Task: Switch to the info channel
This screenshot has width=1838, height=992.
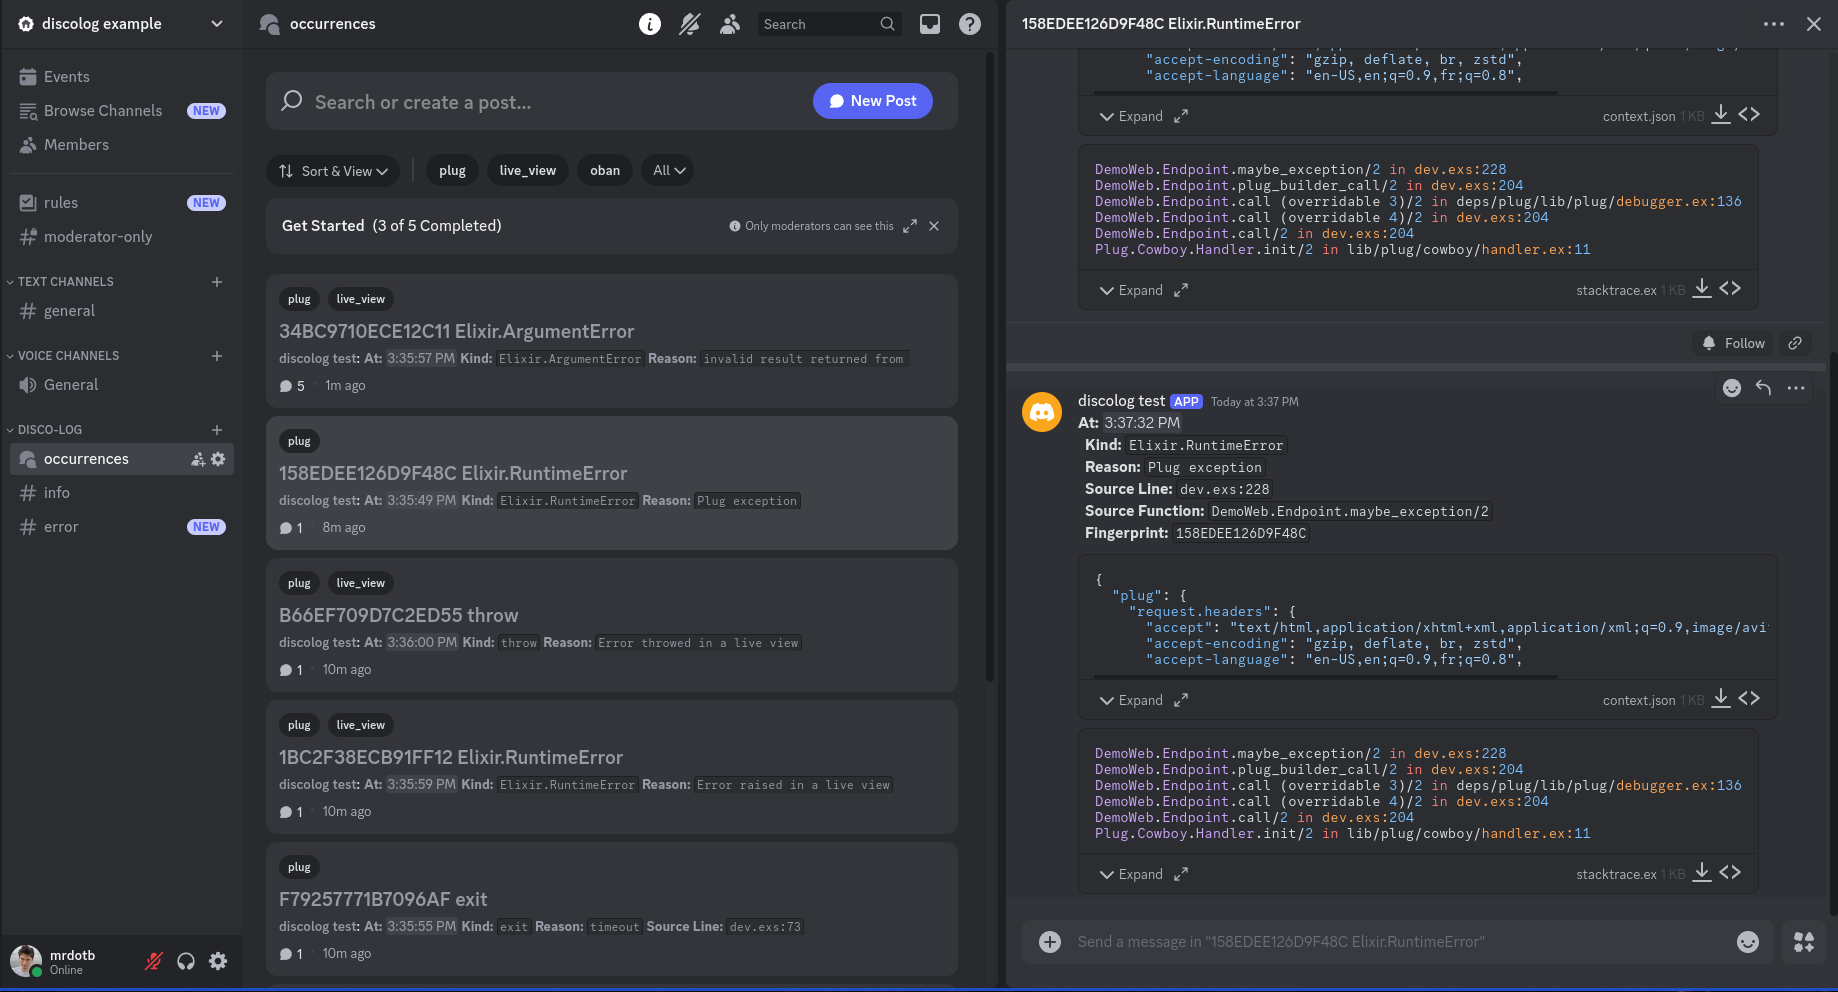Action: [x=57, y=493]
